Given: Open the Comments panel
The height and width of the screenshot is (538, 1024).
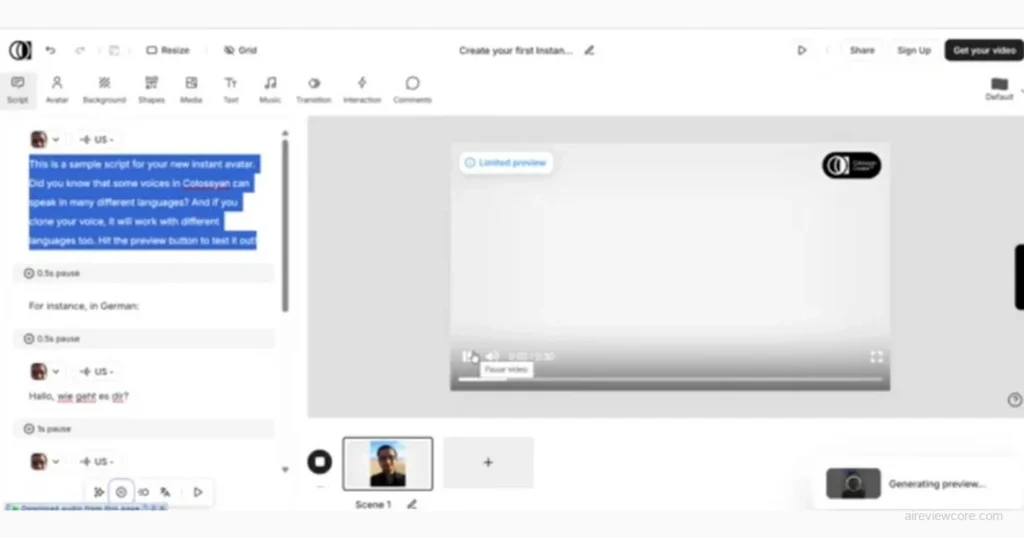Looking at the screenshot, I should pos(412,89).
